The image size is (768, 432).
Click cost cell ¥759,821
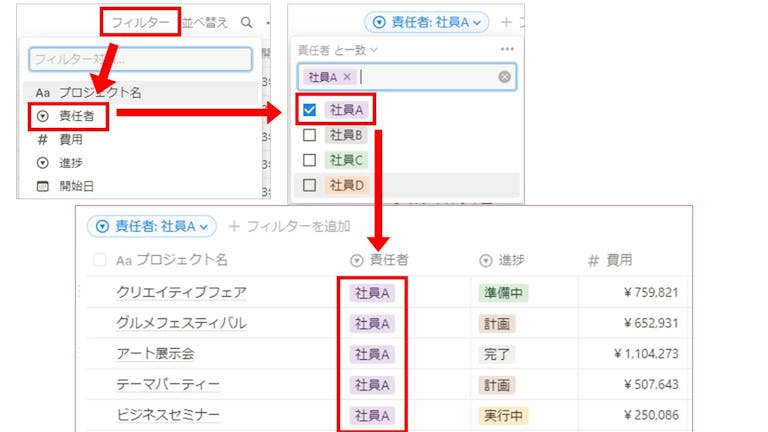[651, 292]
